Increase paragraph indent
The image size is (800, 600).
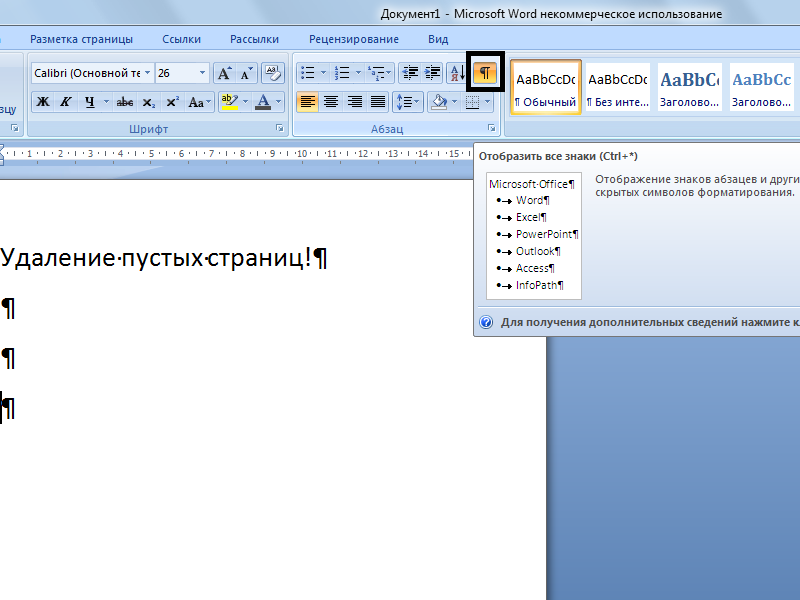pyautogui.click(x=433, y=73)
